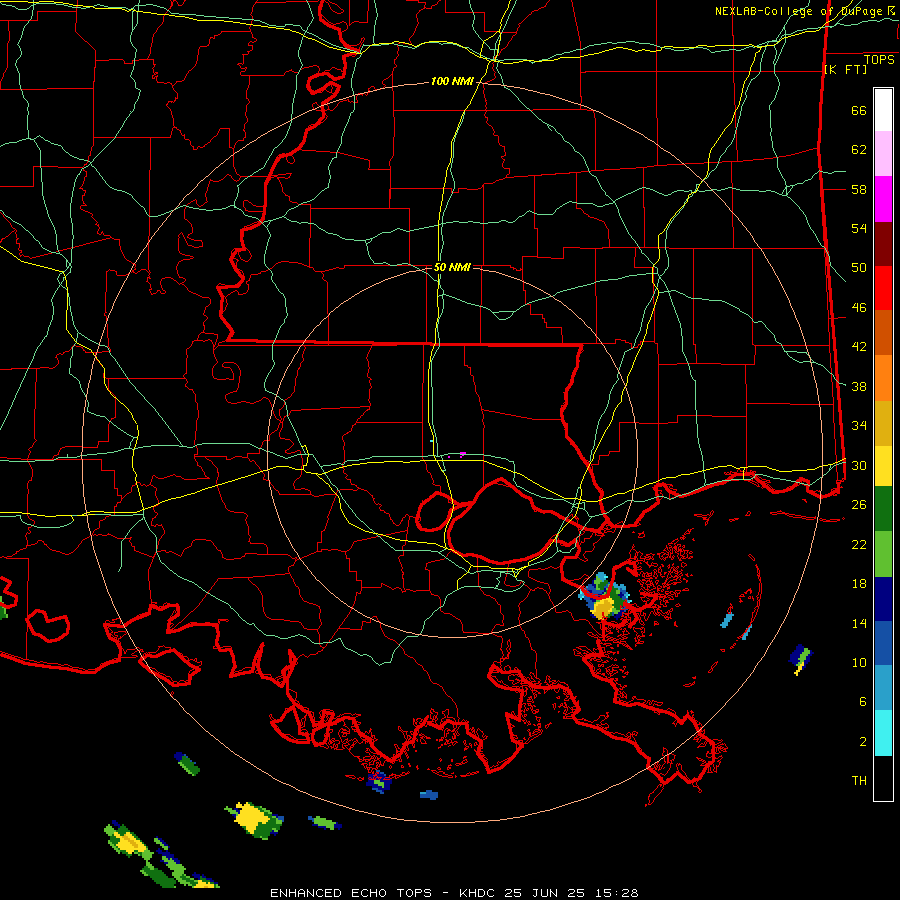Click the "34" legend value

click(859, 426)
